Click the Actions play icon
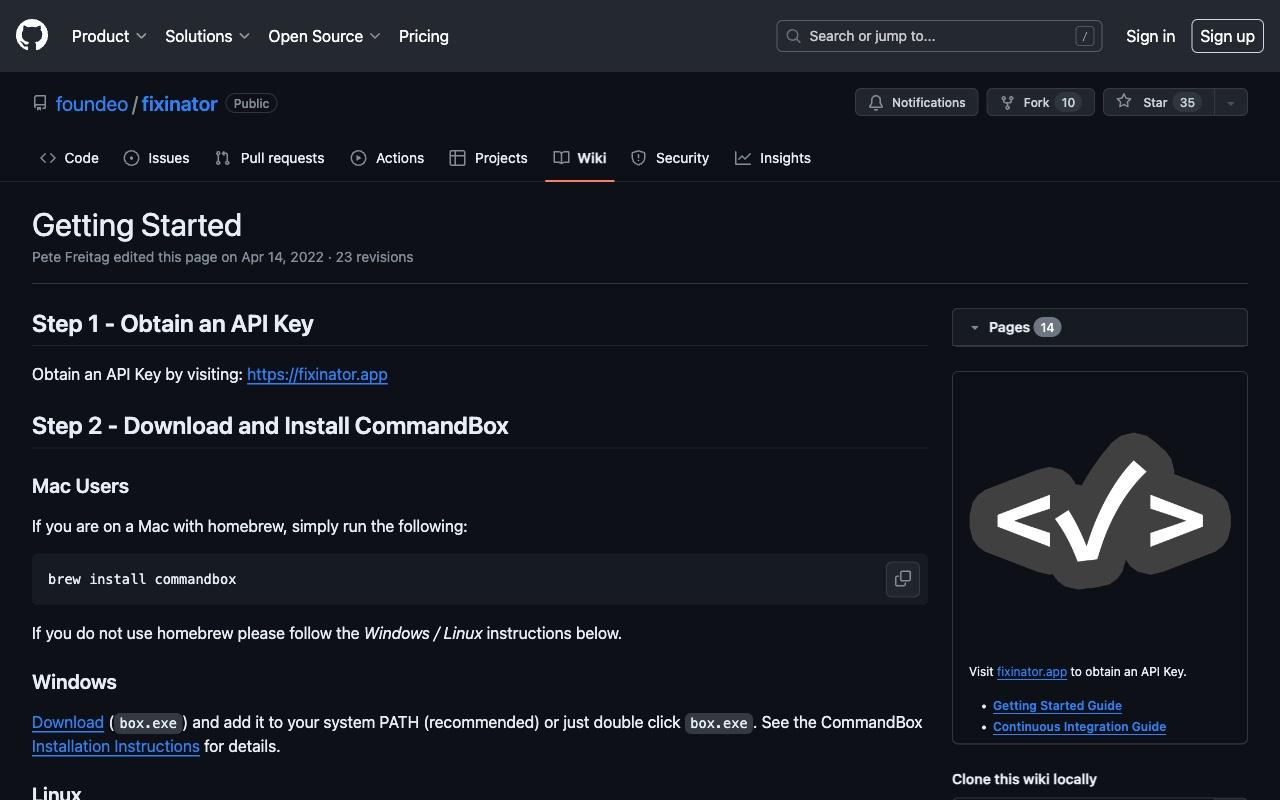This screenshot has width=1280, height=800. (x=358, y=158)
